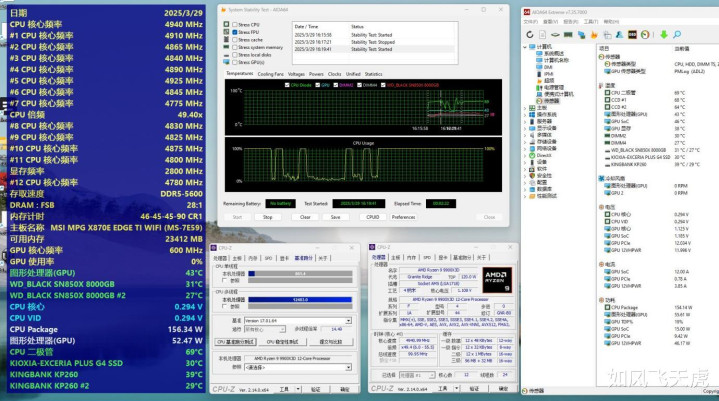This screenshot has height=401, width=719.
Task: Expand the 性能测试 tree node
Action: click(525, 196)
